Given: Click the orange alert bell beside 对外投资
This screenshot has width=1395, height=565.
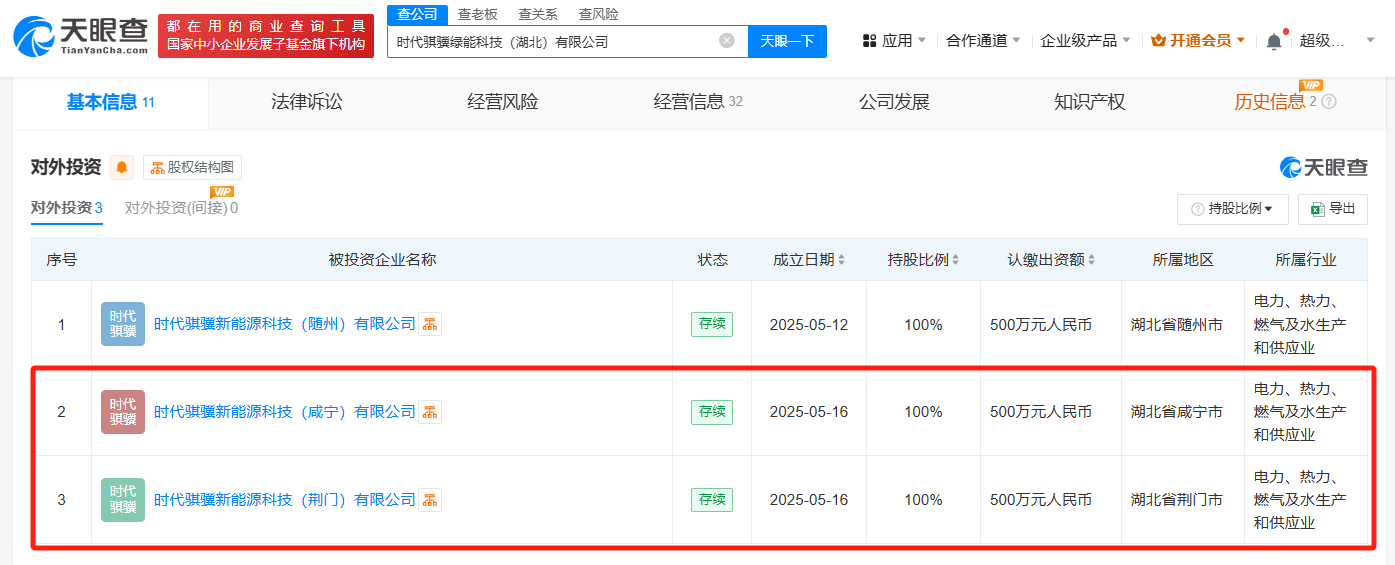Looking at the screenshot, I should point(122,167).
